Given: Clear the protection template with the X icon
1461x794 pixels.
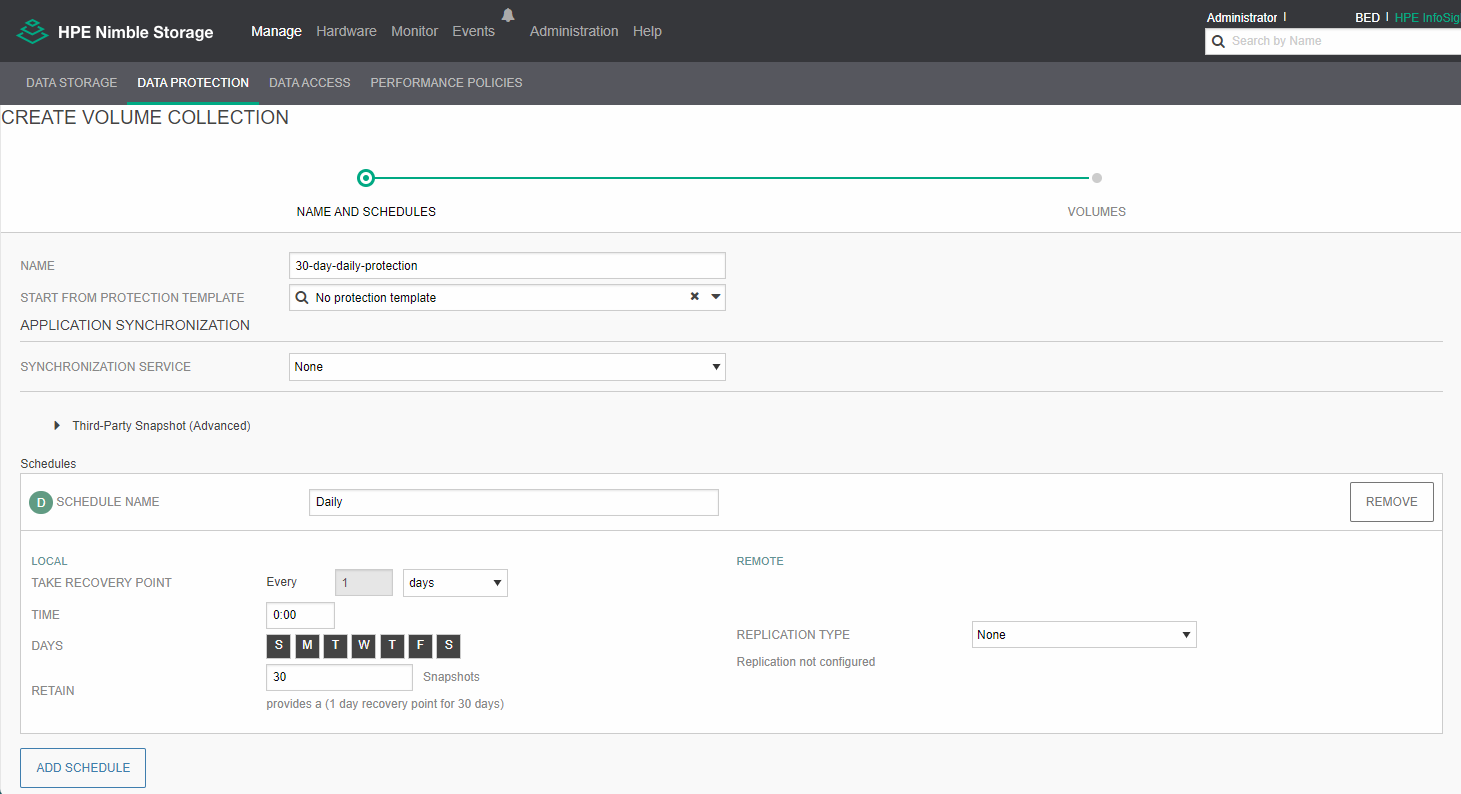Looking at the screenshot, I should click(694, 297).
